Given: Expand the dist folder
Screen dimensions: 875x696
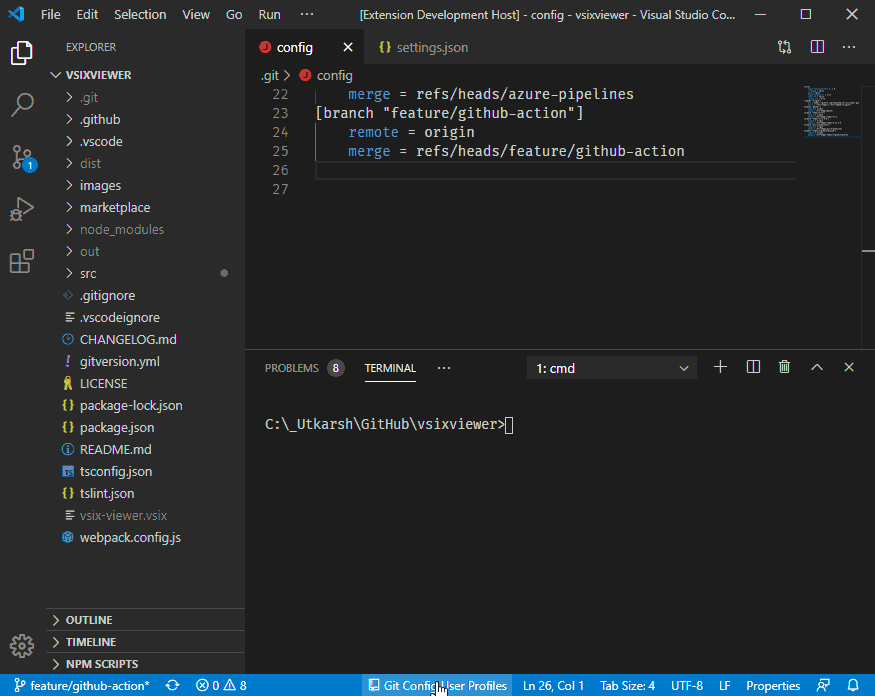Looking at the screenshot, I should click(146, 164).
